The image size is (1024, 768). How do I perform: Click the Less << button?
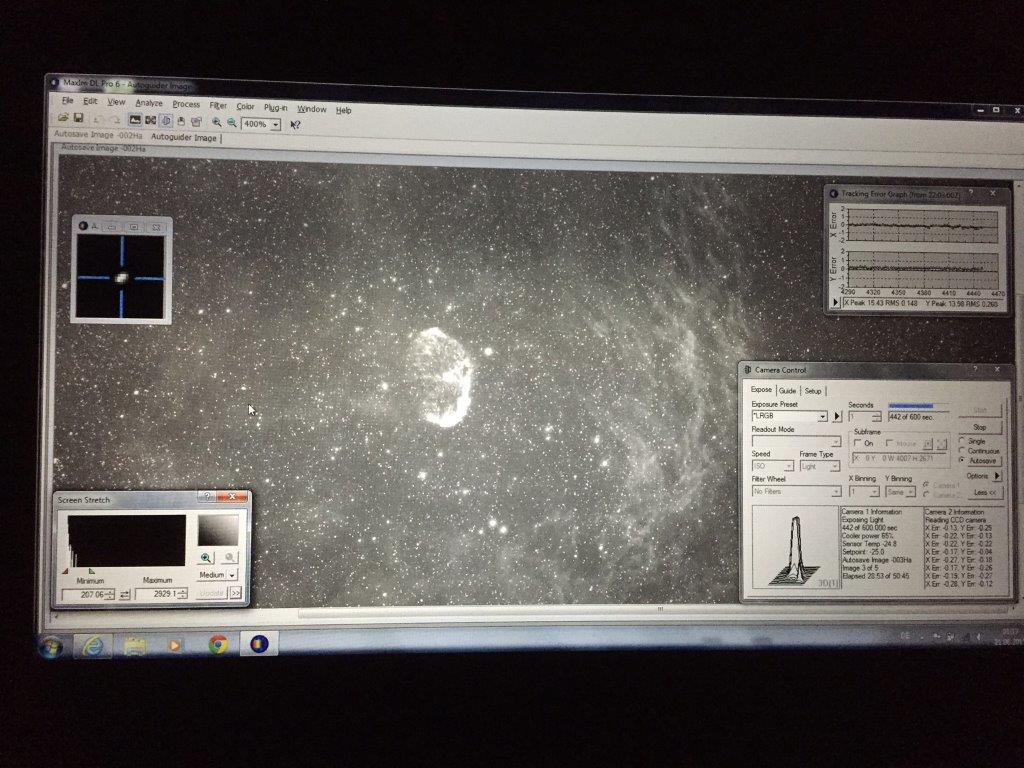coord(985,493)
